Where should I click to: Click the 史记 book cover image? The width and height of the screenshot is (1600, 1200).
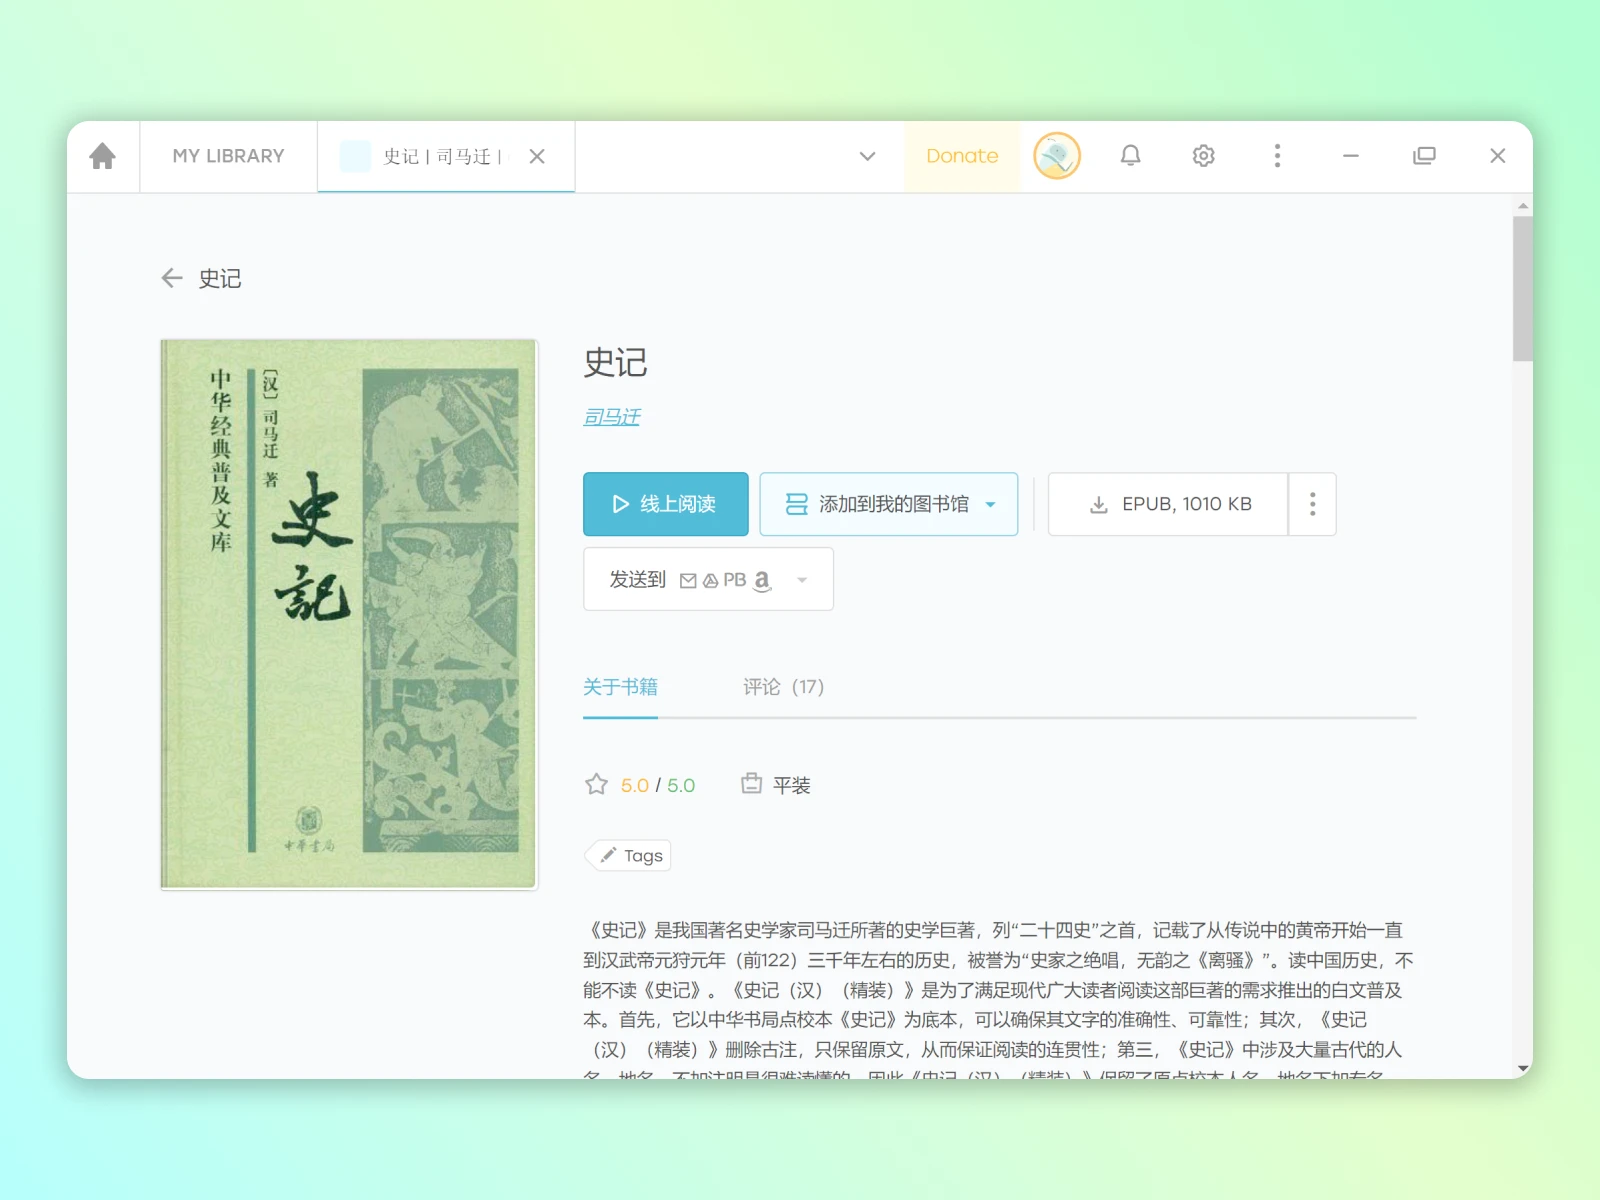click(x=349, y=614)
